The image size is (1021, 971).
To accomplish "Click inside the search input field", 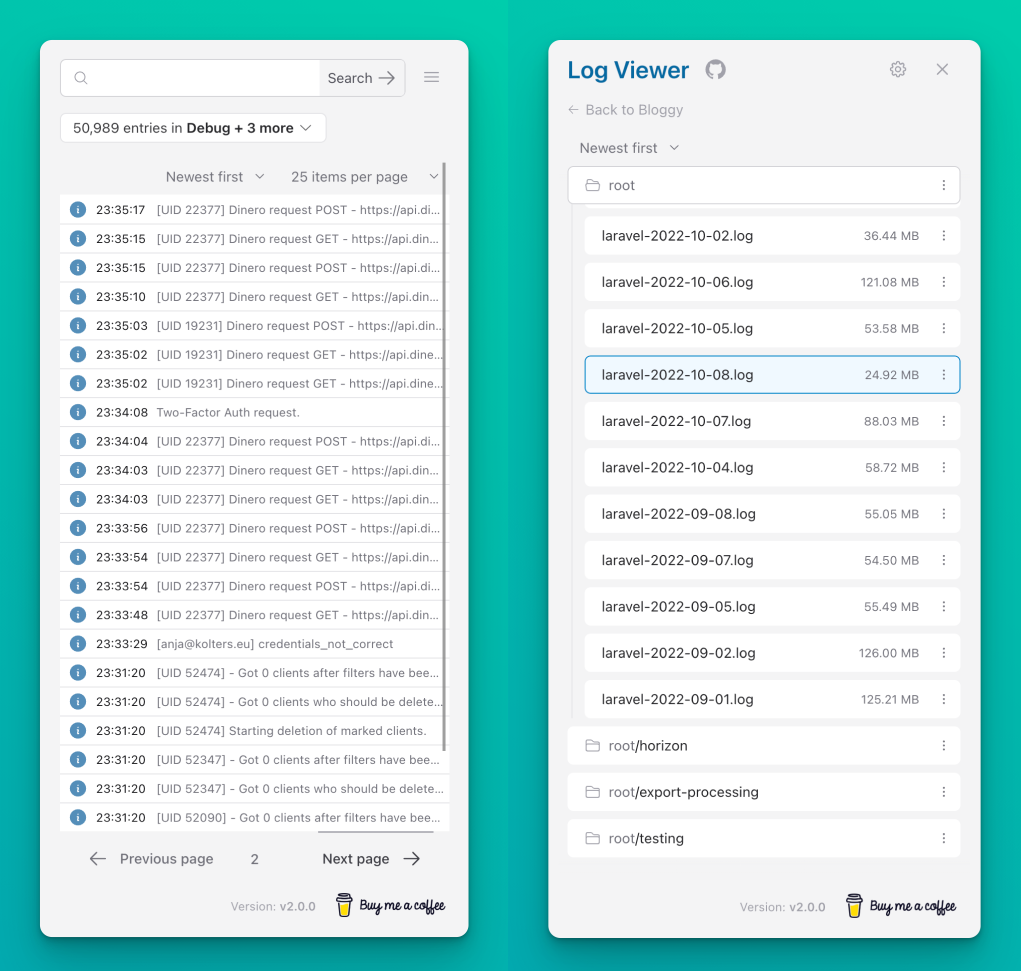I will (x=200, y=77).
